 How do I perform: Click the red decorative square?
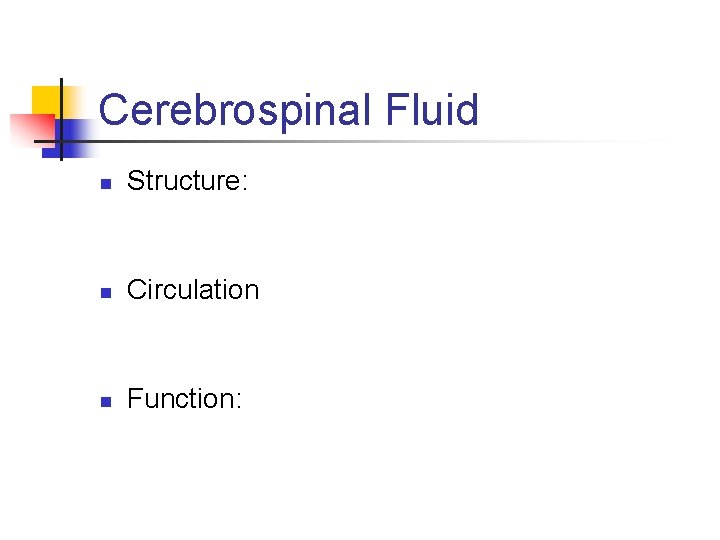(x=28, y=127)
